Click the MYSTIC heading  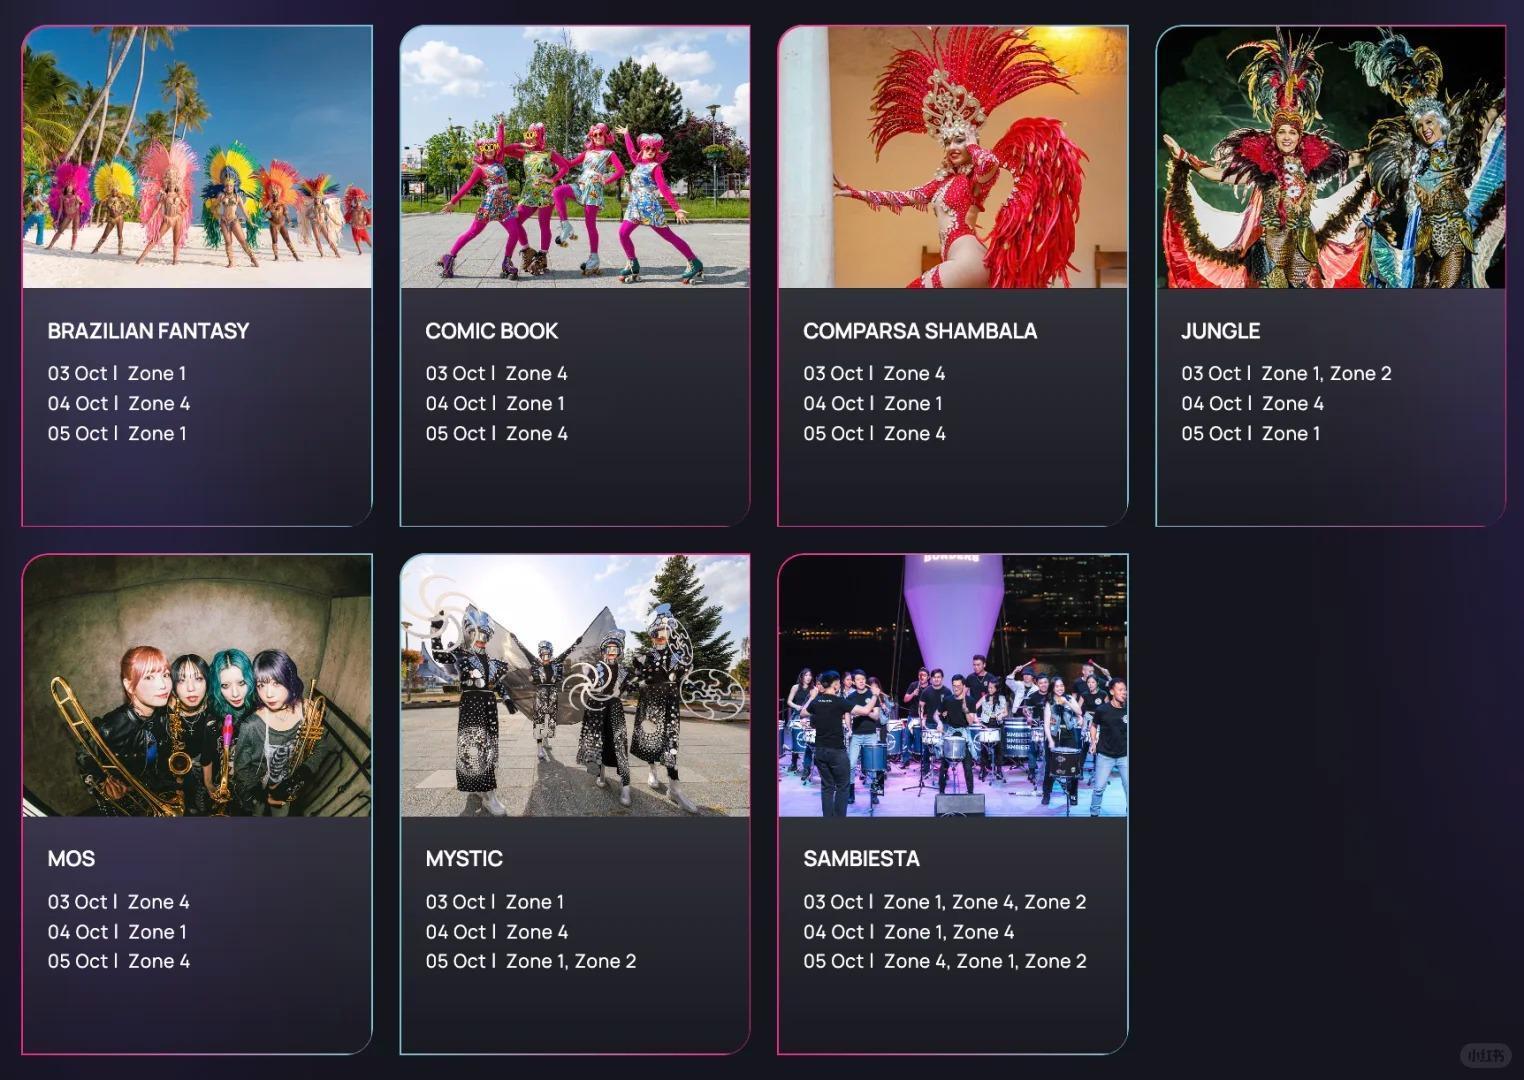pos(464,859)
